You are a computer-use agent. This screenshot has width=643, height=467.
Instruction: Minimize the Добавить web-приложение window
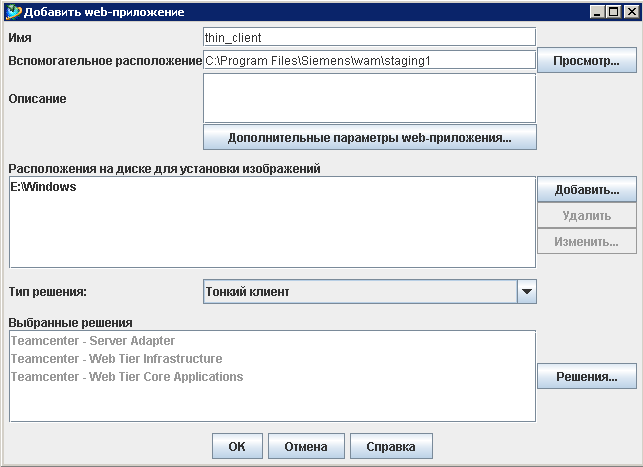pyautogui.click(x=597, y=12)
